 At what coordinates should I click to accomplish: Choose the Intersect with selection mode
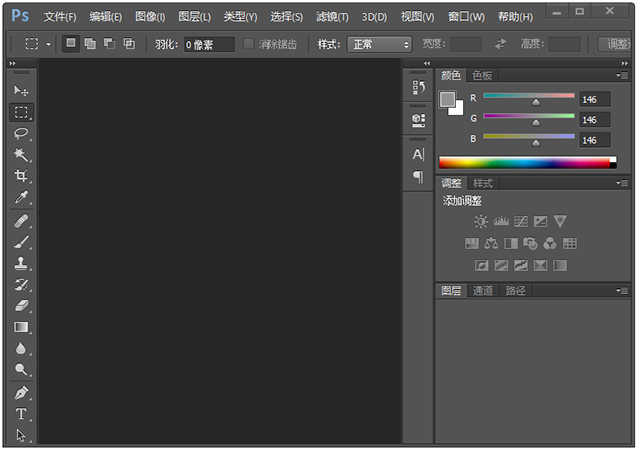(x=128, y=44)
